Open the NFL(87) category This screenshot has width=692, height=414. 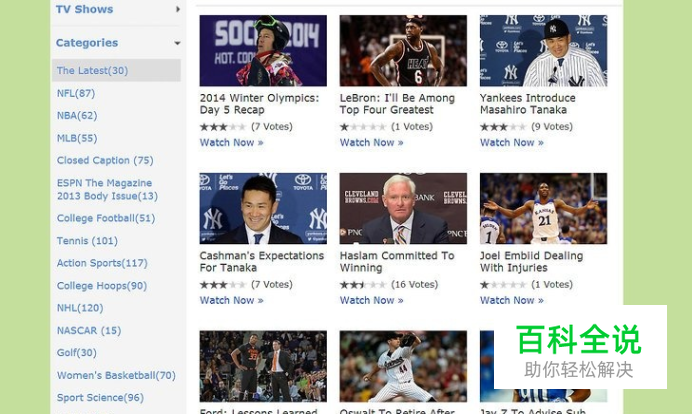tap(76, 93)
